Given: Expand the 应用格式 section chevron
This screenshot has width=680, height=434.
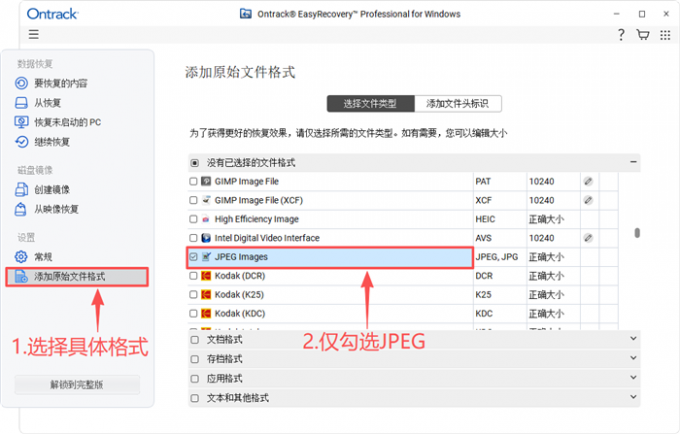Looking at the screenshot, I should (x=633, y=377).
